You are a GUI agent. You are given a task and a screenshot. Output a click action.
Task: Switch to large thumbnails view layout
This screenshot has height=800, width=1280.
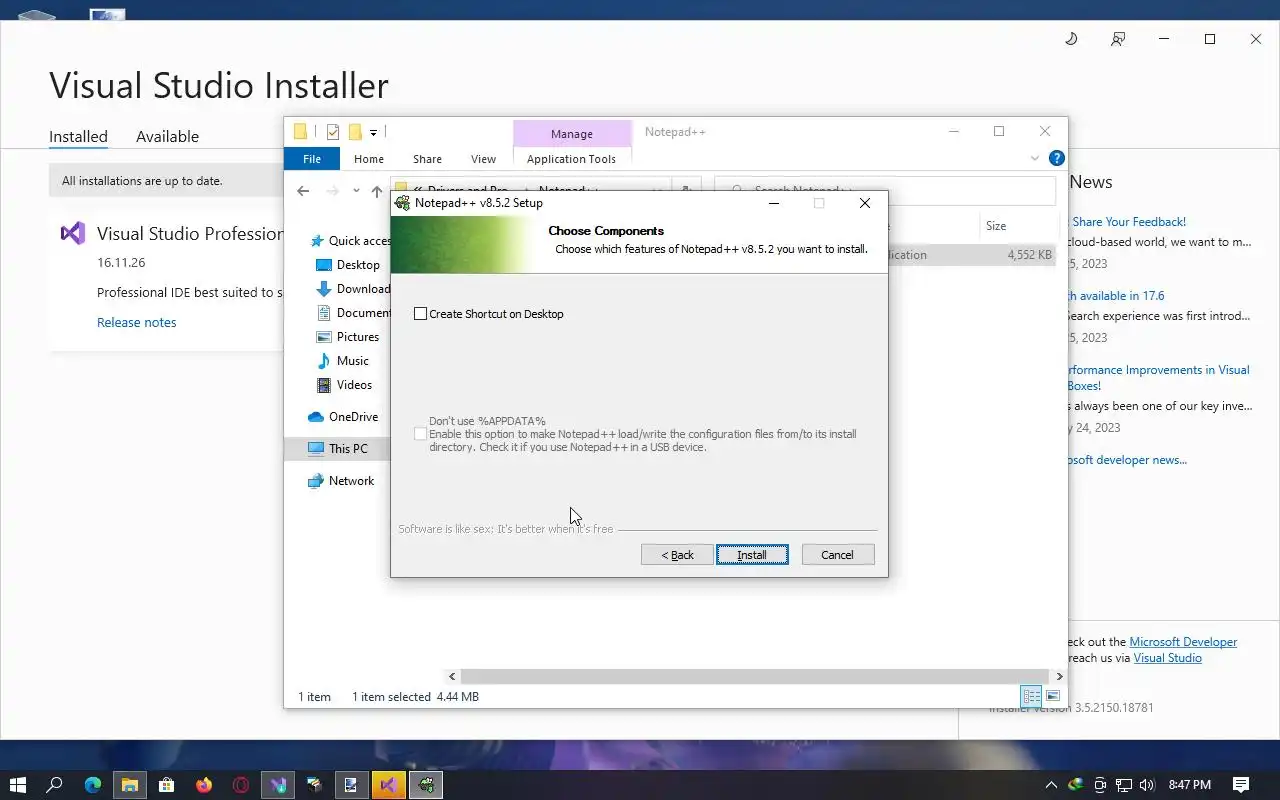tap(1052, 696)
